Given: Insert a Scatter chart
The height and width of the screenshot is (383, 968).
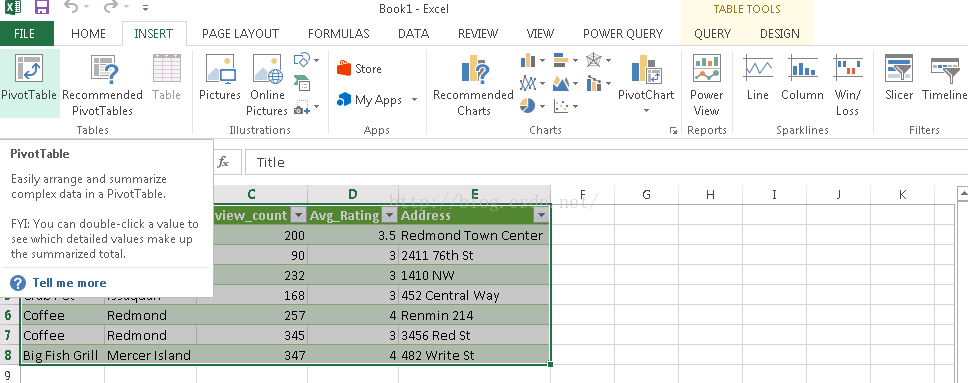Looking at the screenshot, I should [x=561, y=106].
